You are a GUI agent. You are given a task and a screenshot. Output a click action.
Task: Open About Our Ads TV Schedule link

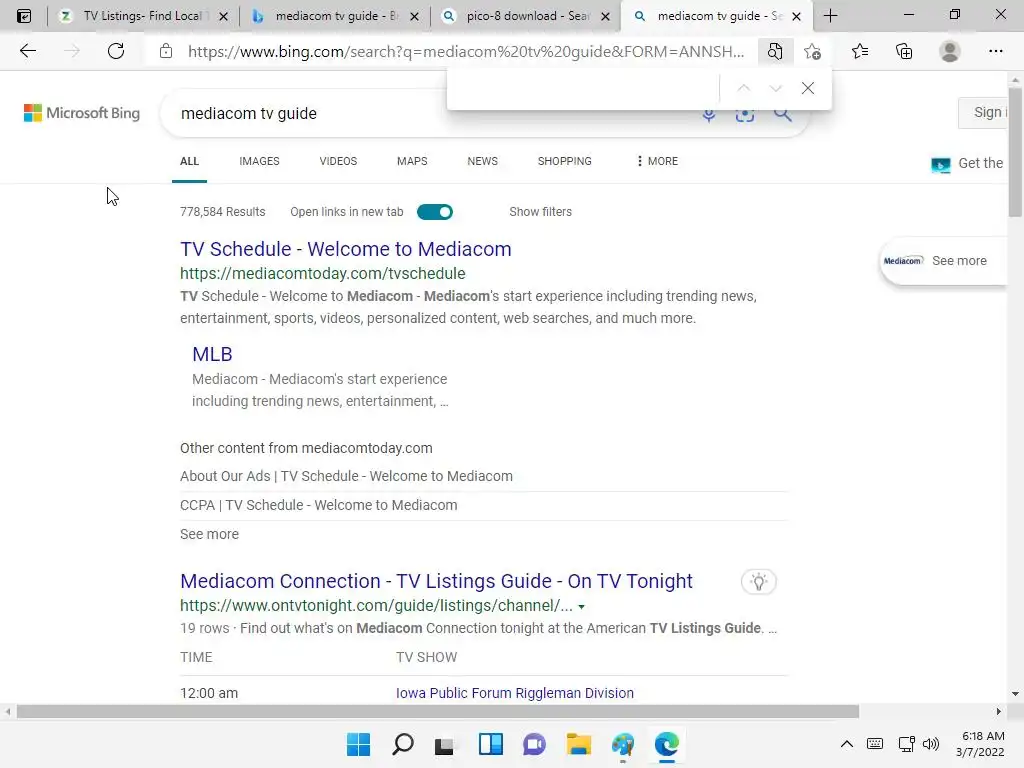pos(346,476)
